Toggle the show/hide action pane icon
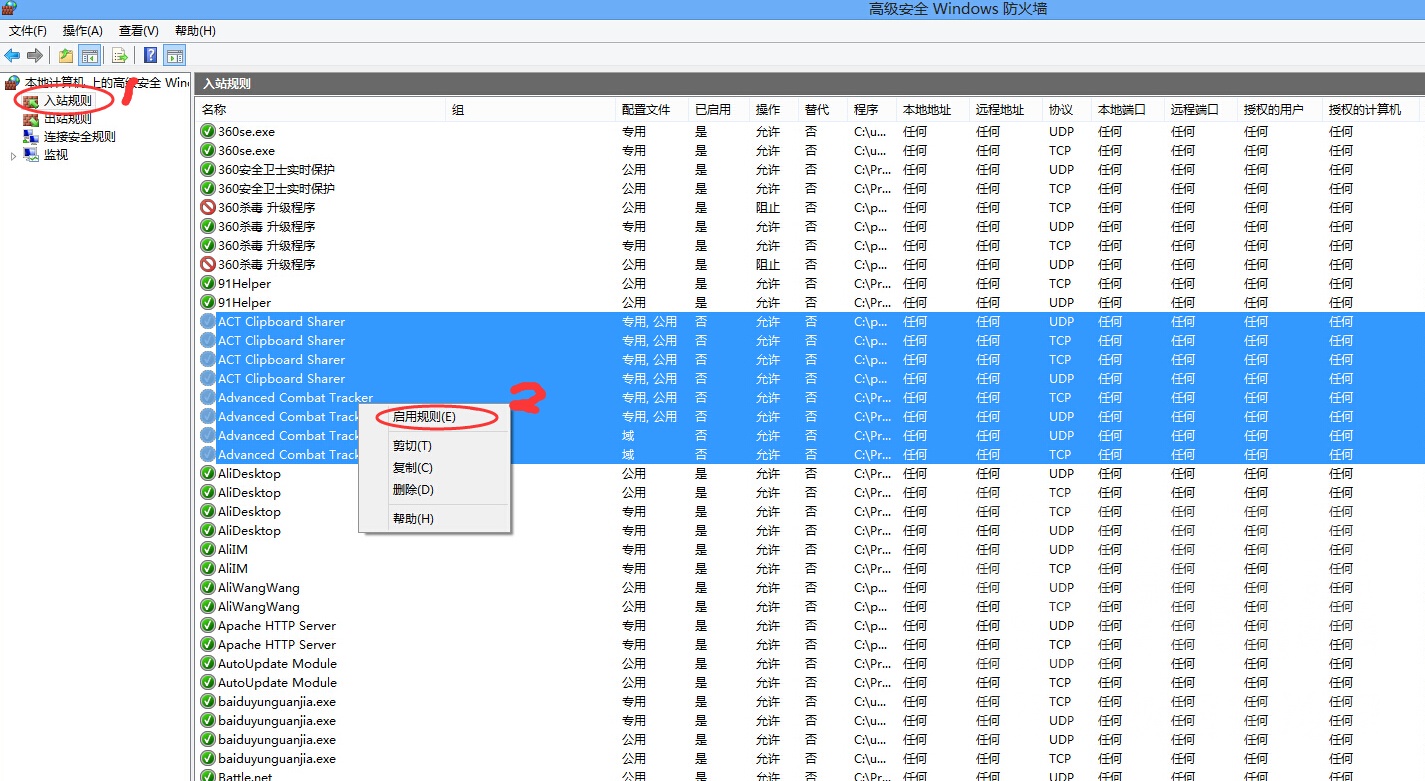Image resolution: width=1425 pixels, height=781 pixels. click(175, 55)
